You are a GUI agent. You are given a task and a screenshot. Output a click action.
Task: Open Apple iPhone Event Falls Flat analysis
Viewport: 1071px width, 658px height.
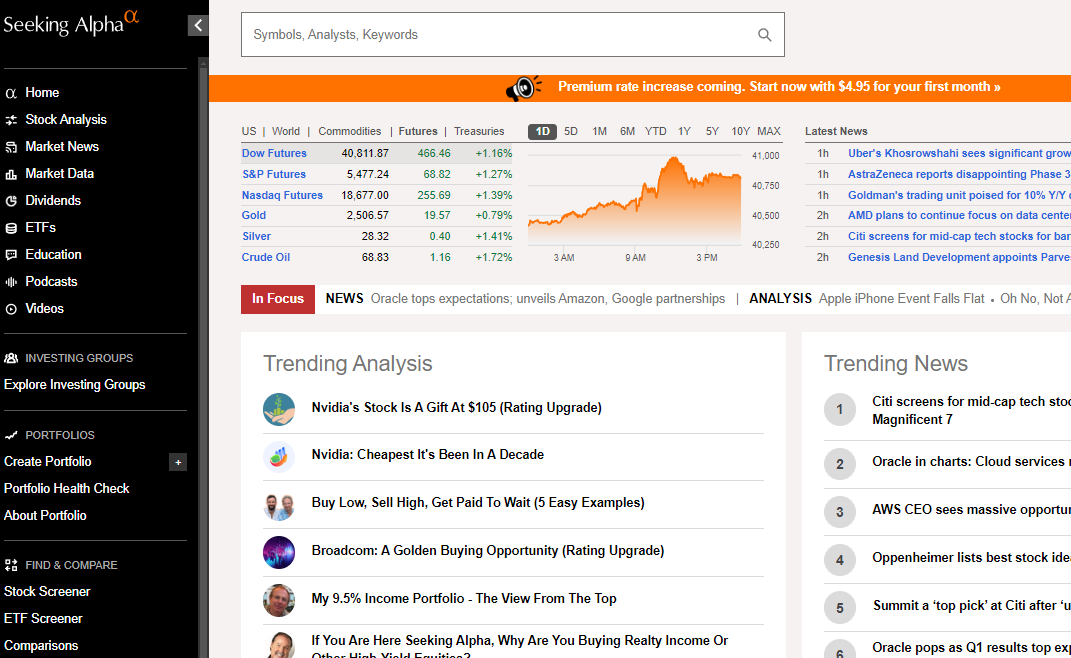[902, 299]
